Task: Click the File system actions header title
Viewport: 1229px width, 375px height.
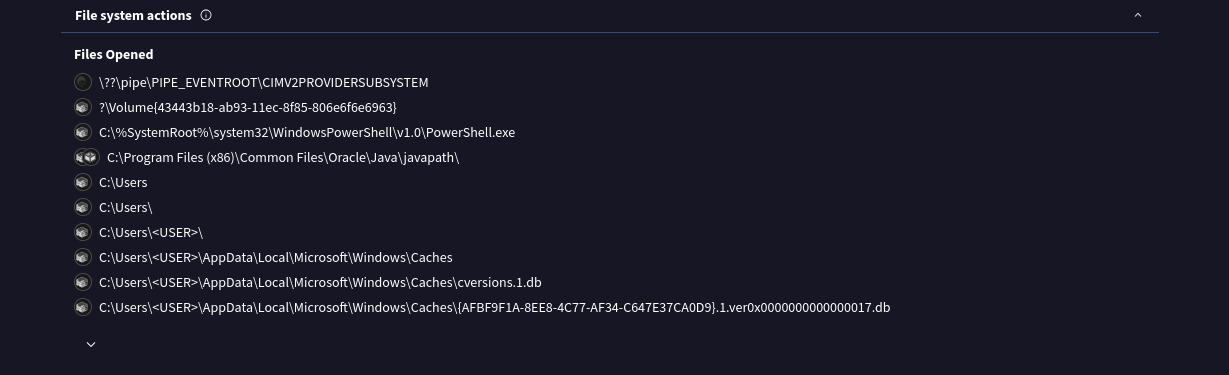Action: 133,15
